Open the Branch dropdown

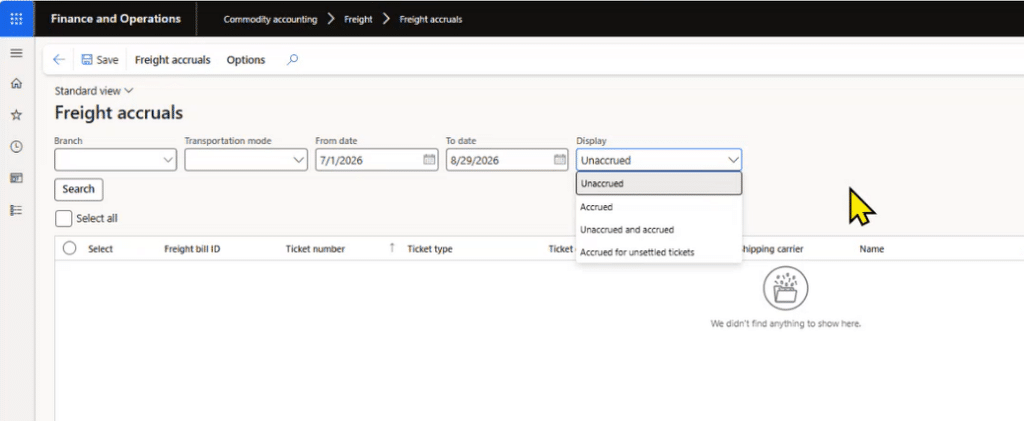coord(116,160)
